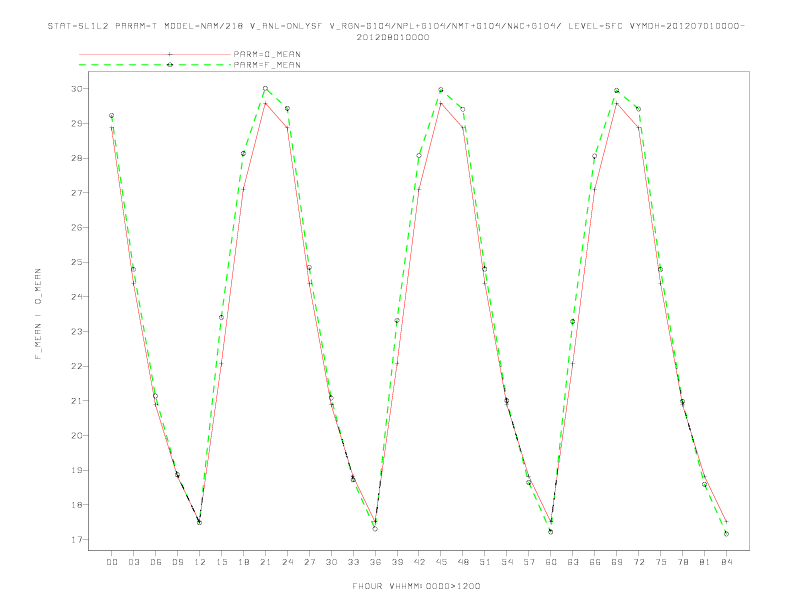Click the F_MEAN circle marker at hour 00

pyautogui.click(x=112, y=116)
